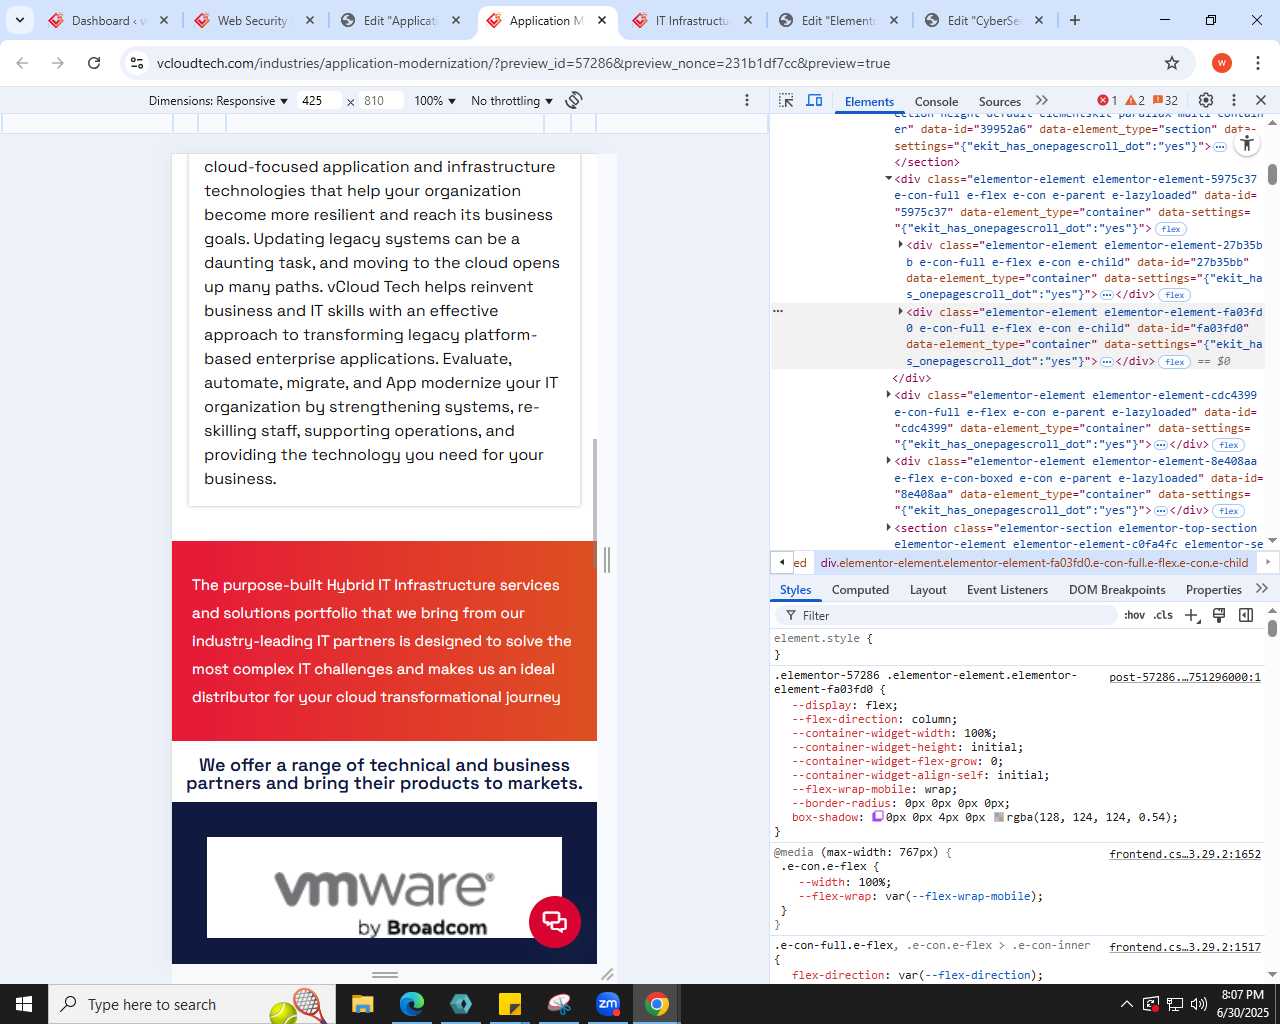Click the yellow warning count indicator
This screenshot has height=1024, width=1280.
[x=1135, y=100]
